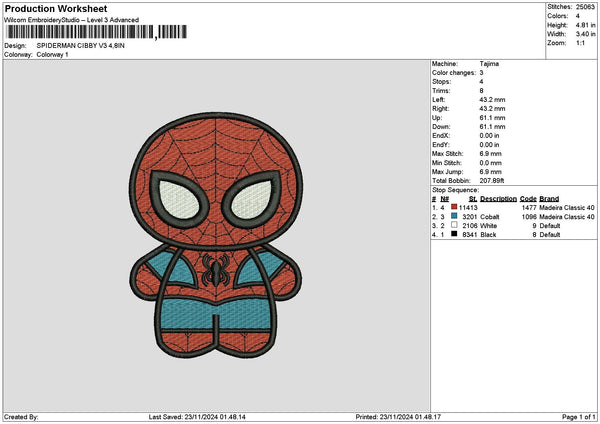Select the Cobalt row in Stop Sequence

point(512,216)
